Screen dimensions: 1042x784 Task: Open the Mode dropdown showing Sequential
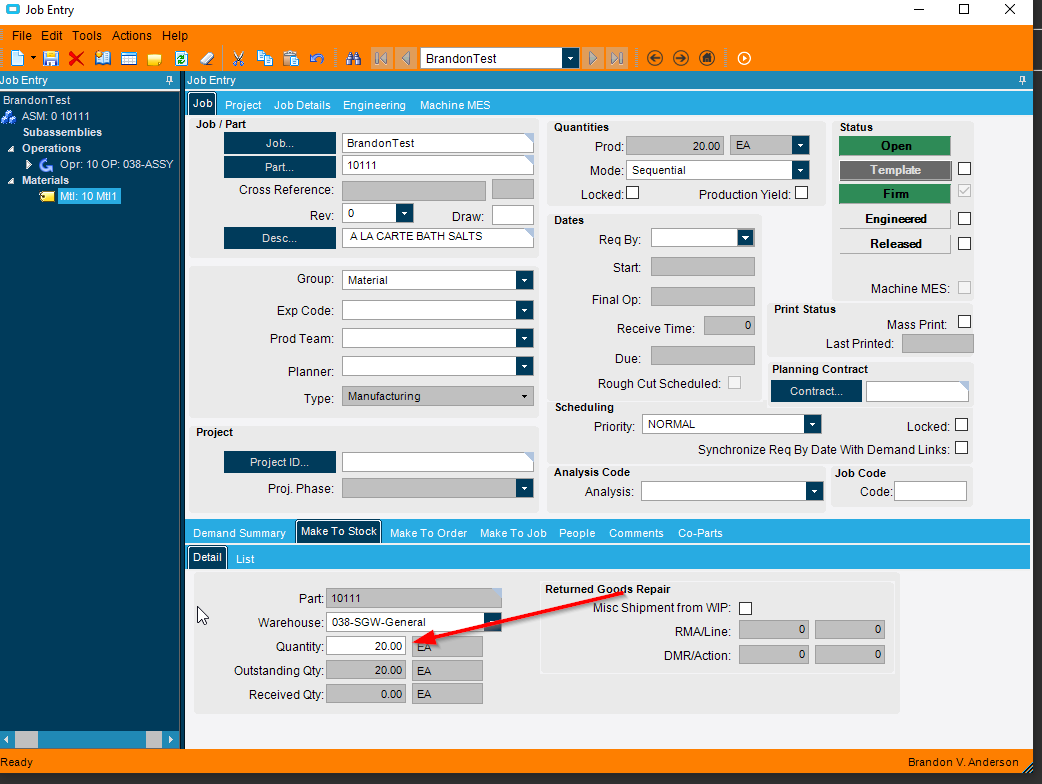point(800,170)
